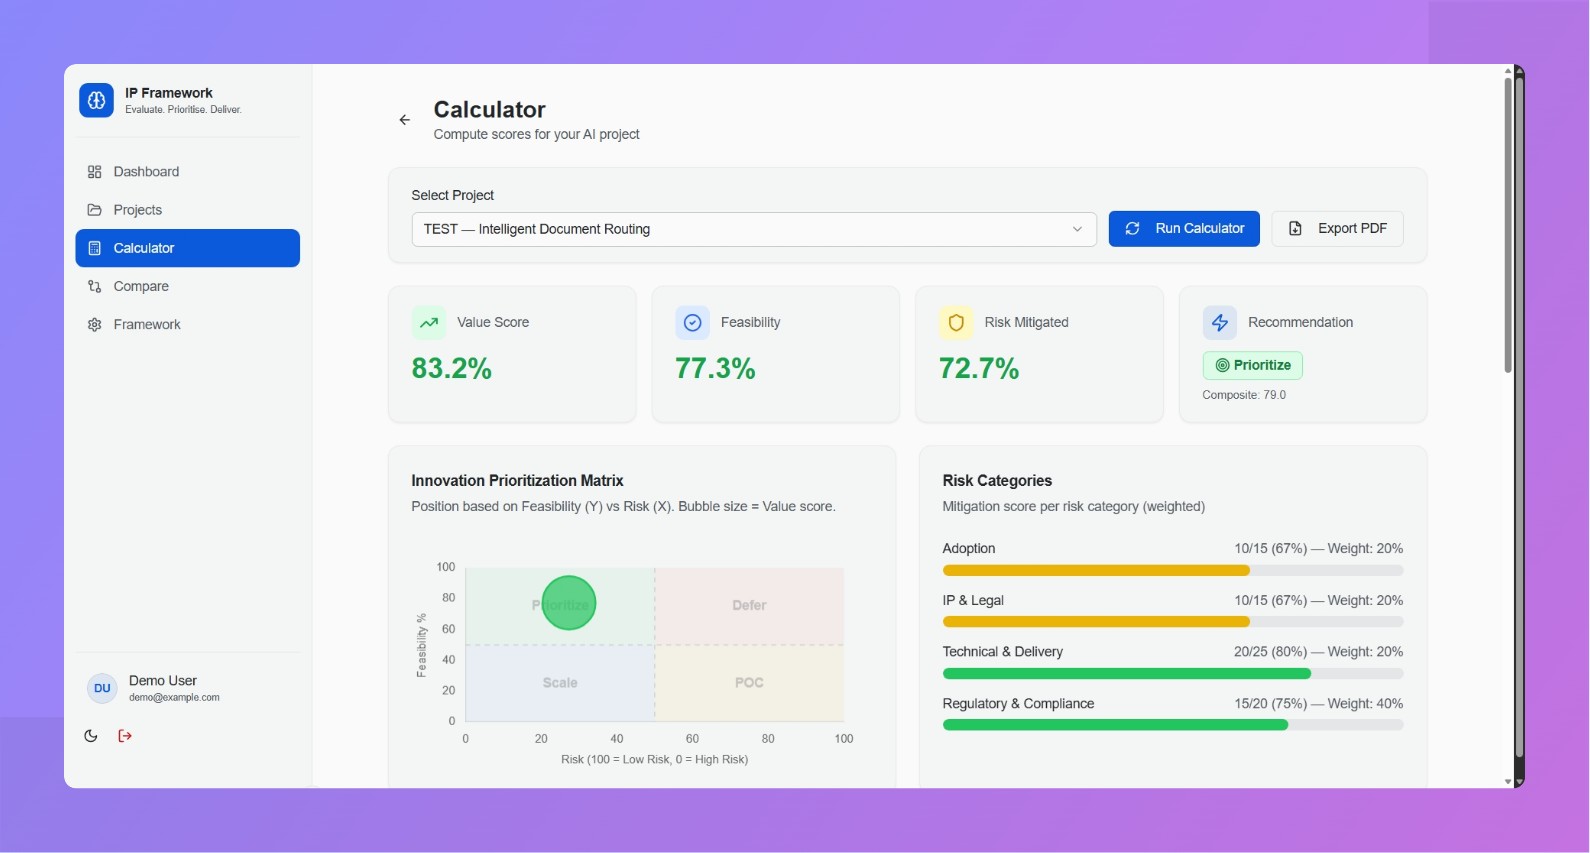The image size is (1590, 853).
Task: Open the Select Project dropdown
Action: coord(740,229)
